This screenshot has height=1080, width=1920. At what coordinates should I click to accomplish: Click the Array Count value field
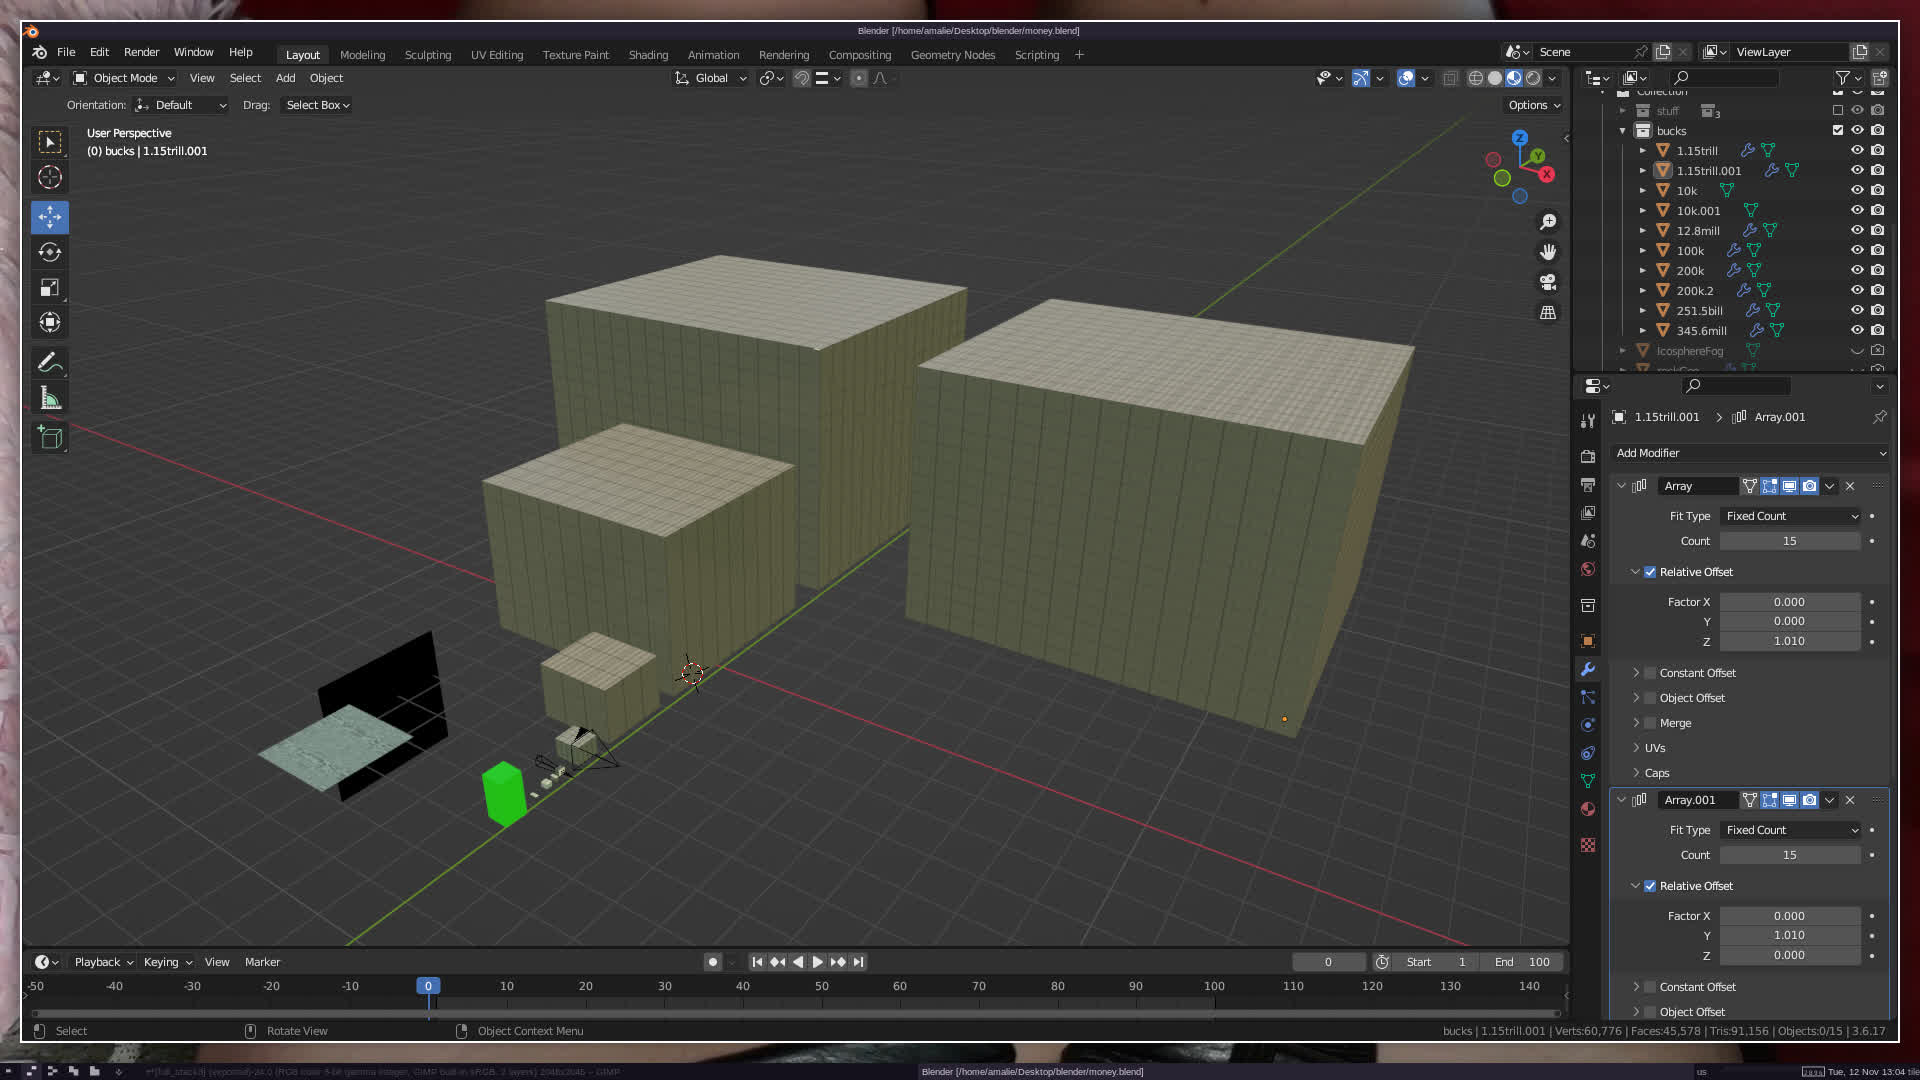[x=1788, y=541]
